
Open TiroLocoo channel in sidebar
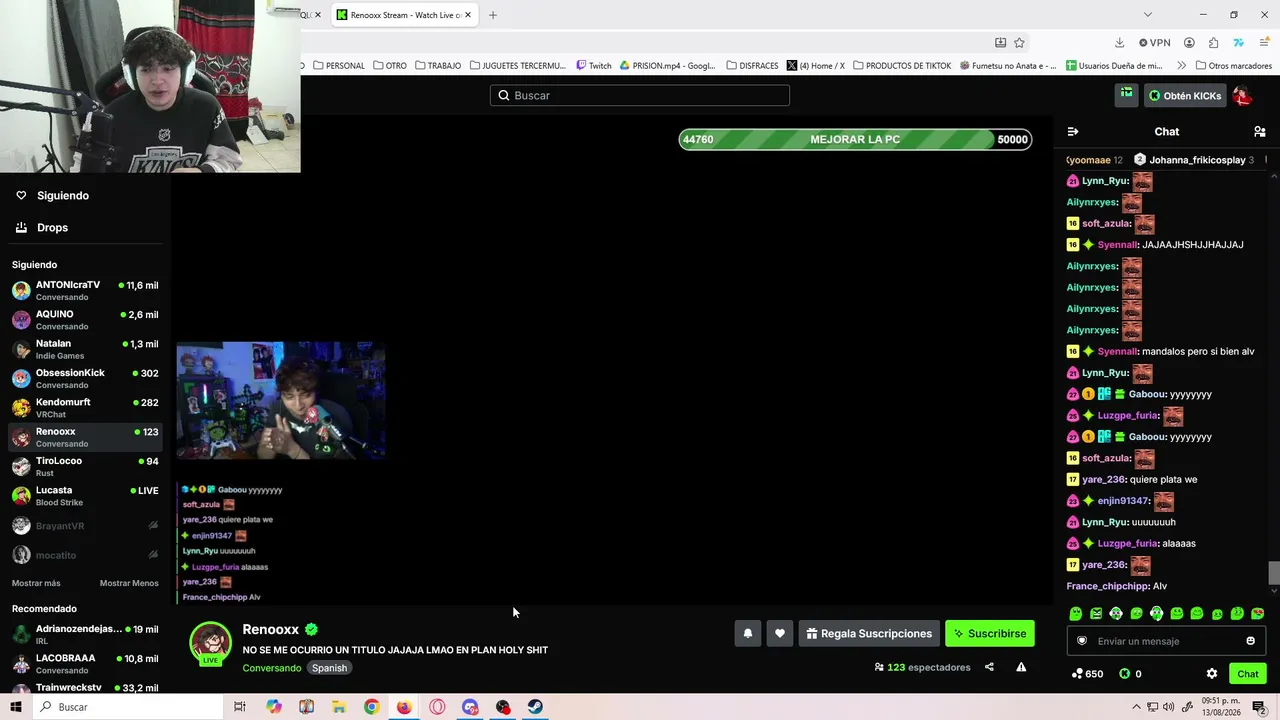click(x=85, y=466)
